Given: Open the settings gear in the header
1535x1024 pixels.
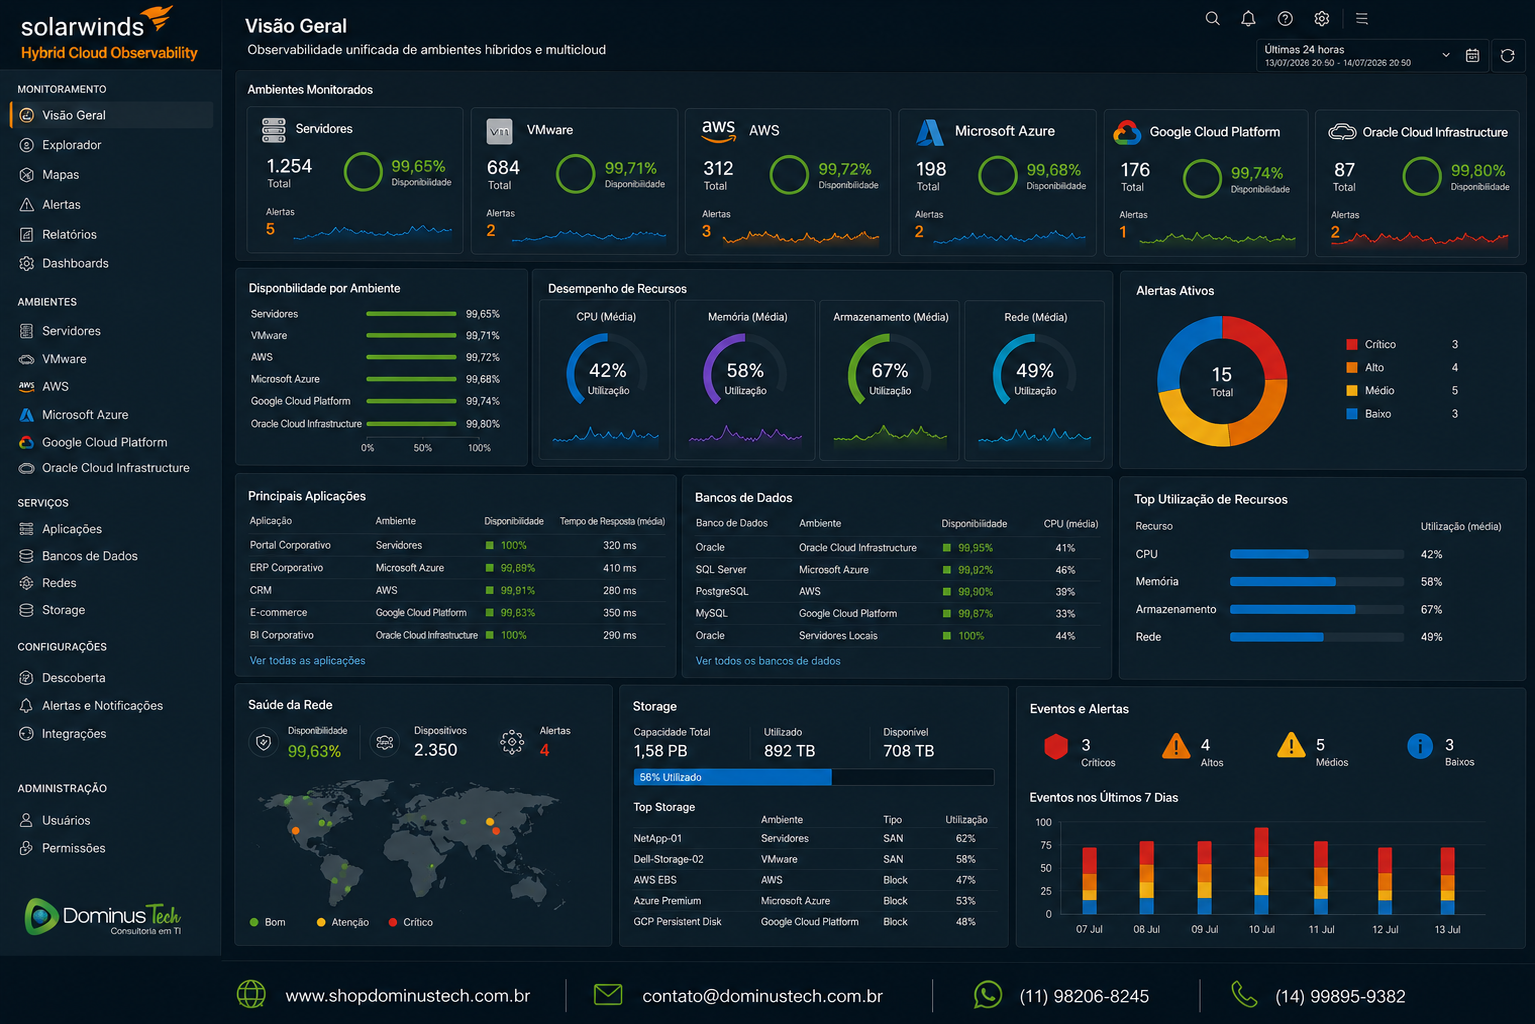Looking at the screenshot, I should 1322,18.
